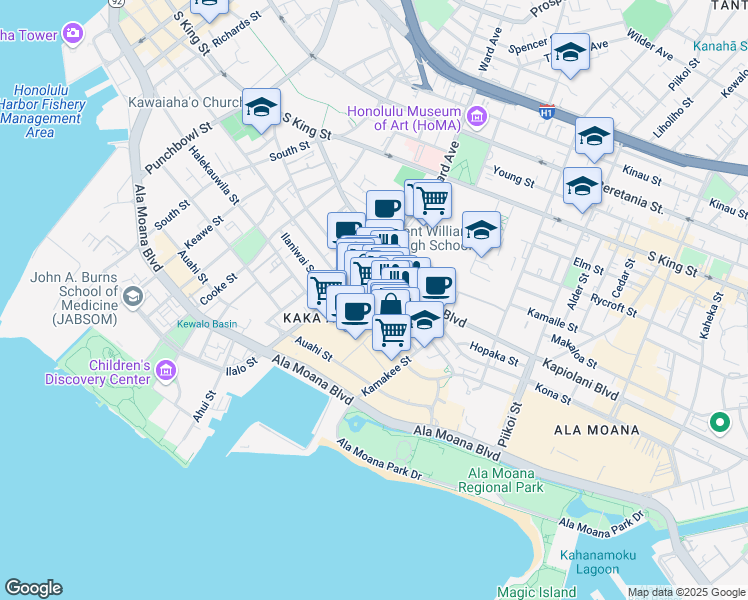This screenshot has width=748, height=600.
Task: Click Piikoi St label near Ala Moana Blvd
Action: [510, 424]
